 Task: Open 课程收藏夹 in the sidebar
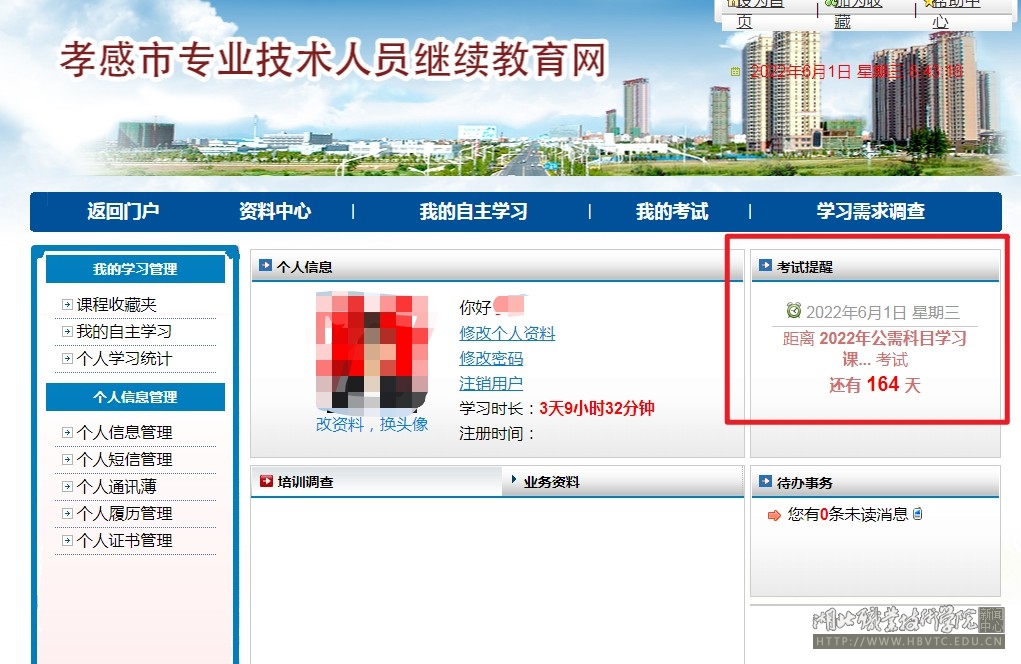point(116,305)
